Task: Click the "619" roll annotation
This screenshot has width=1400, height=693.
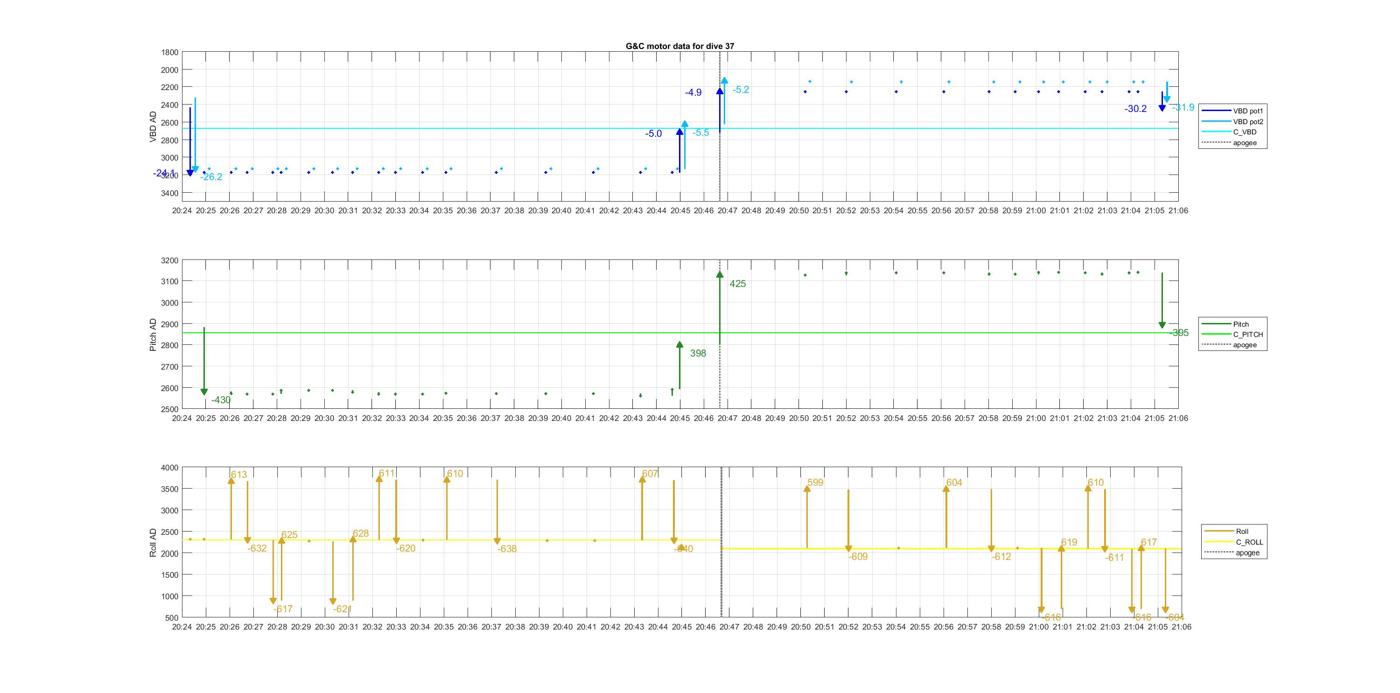Action: (1069, 542)
